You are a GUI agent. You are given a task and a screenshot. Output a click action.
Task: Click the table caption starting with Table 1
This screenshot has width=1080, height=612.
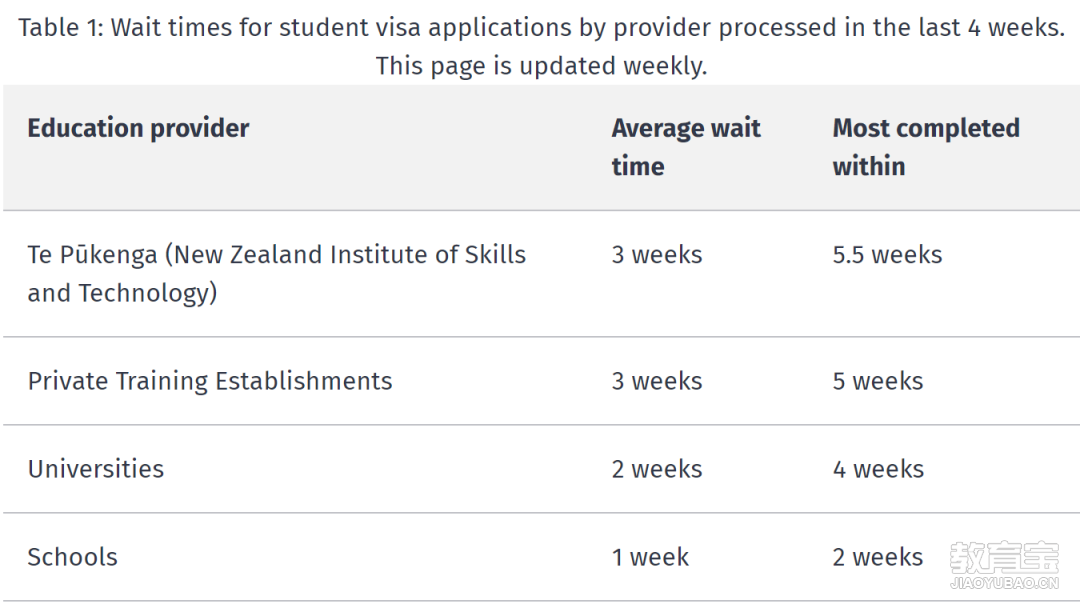[x=541, y=28]
